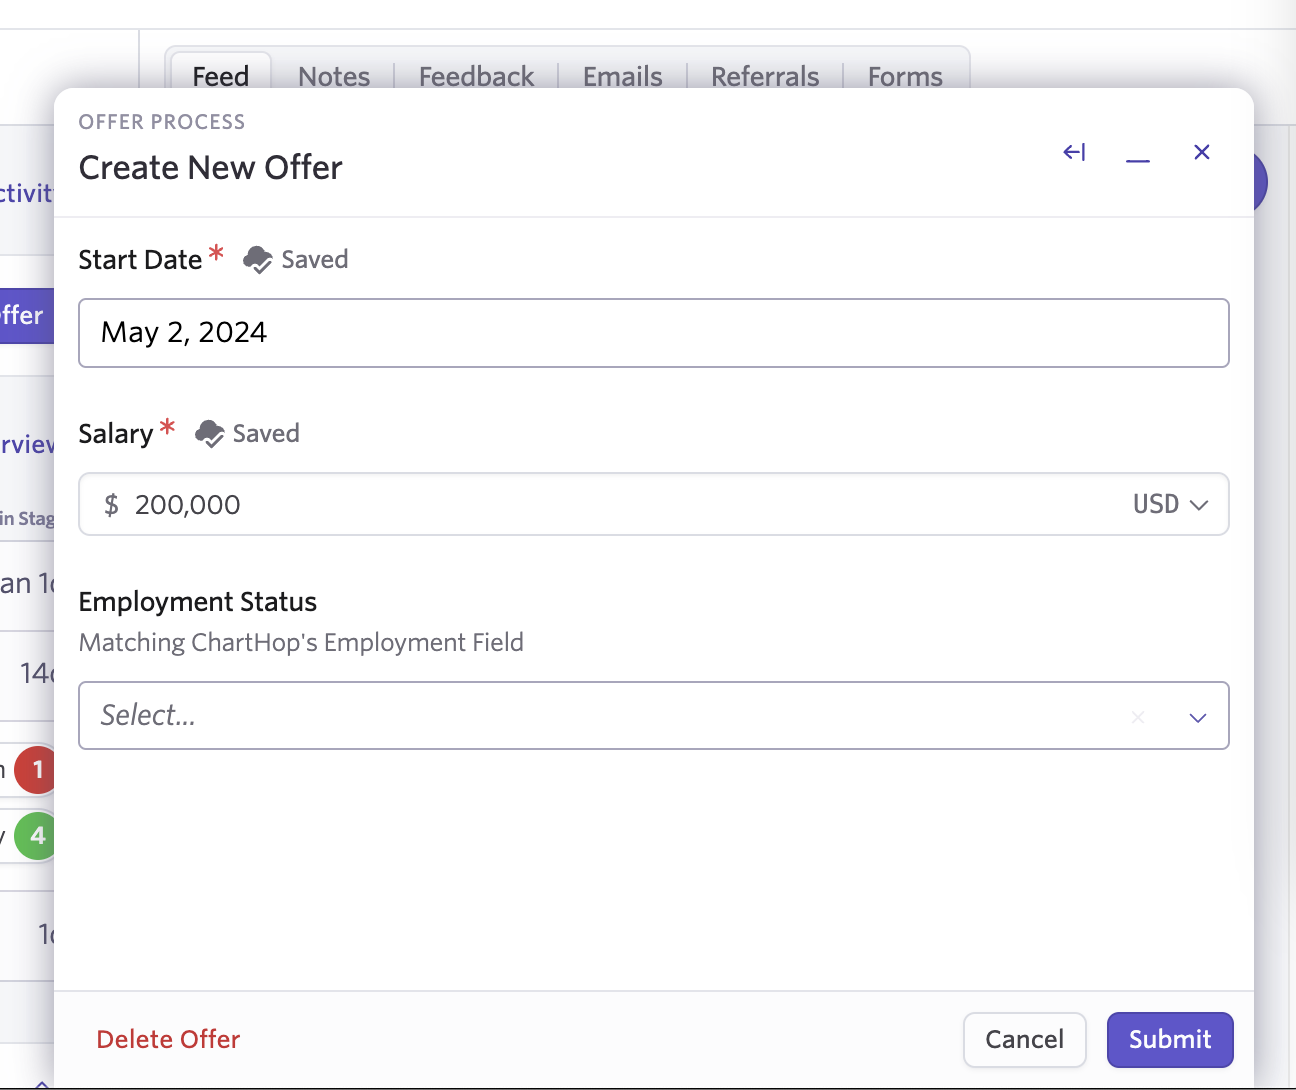This screenshot has width=1296, height=1090.
Task: Submit the new offer
Action: coord(1170,1040)
